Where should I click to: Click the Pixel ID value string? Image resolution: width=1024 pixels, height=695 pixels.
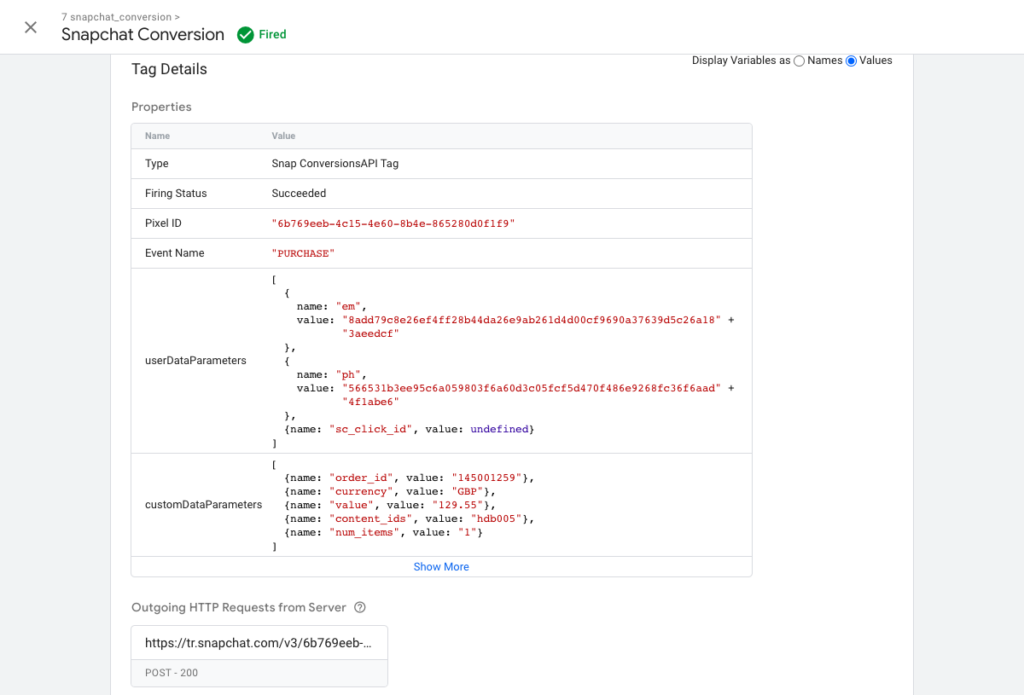click(x=393, y=223)
